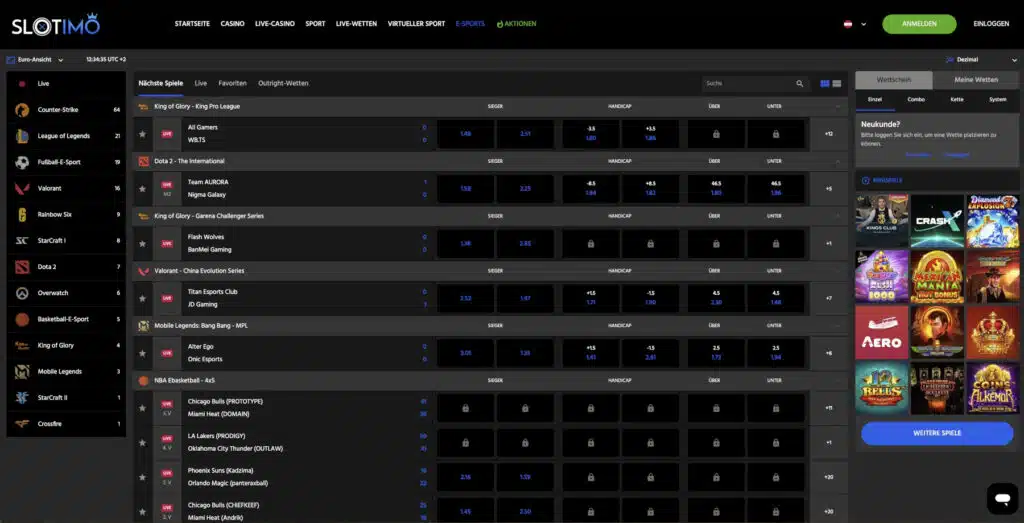Open the Rainbow Six sidebar icon

click(22, 214)
